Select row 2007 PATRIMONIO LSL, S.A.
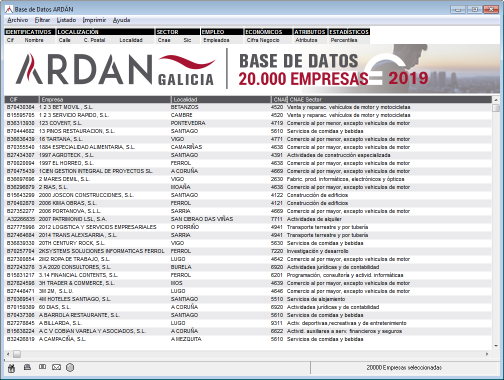The image size is (504, 380). point(248,219)
